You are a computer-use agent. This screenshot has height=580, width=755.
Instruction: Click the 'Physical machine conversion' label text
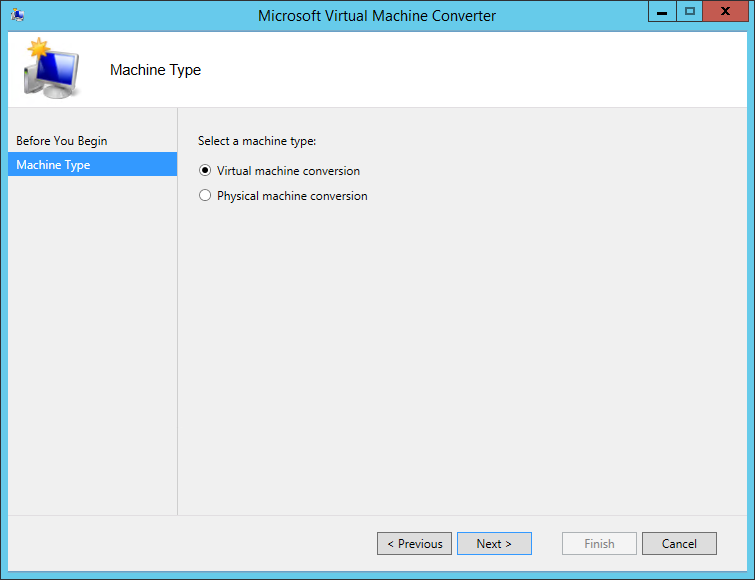click(292, 196)
